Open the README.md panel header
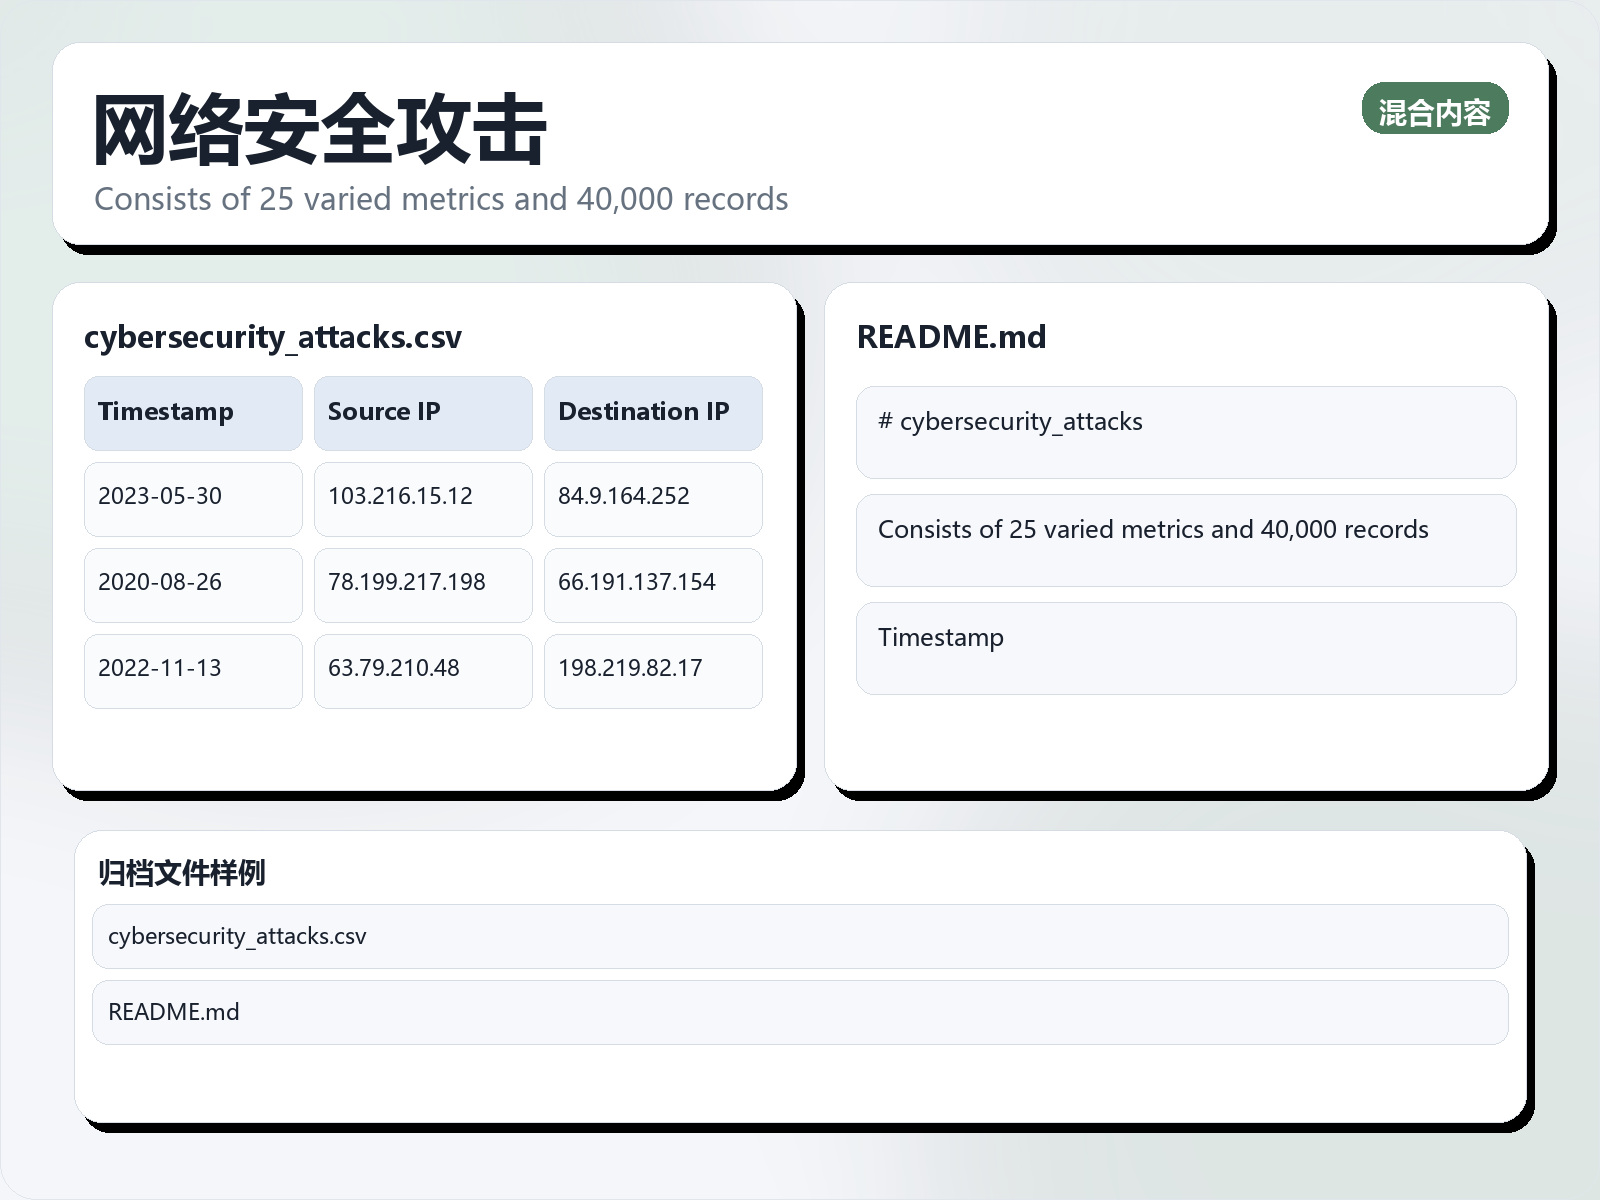This screenshot has width=1600, height=1200. click(x=950, y=337)
